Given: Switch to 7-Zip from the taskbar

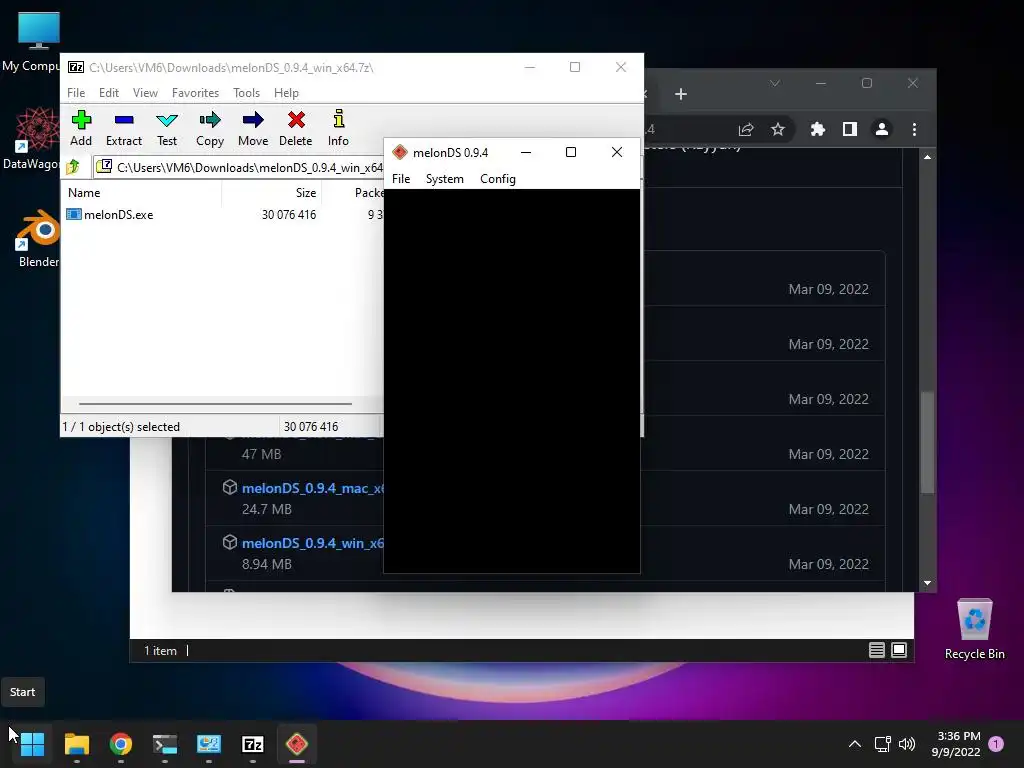Looking at the screenshot, I should tap(253, 744).
